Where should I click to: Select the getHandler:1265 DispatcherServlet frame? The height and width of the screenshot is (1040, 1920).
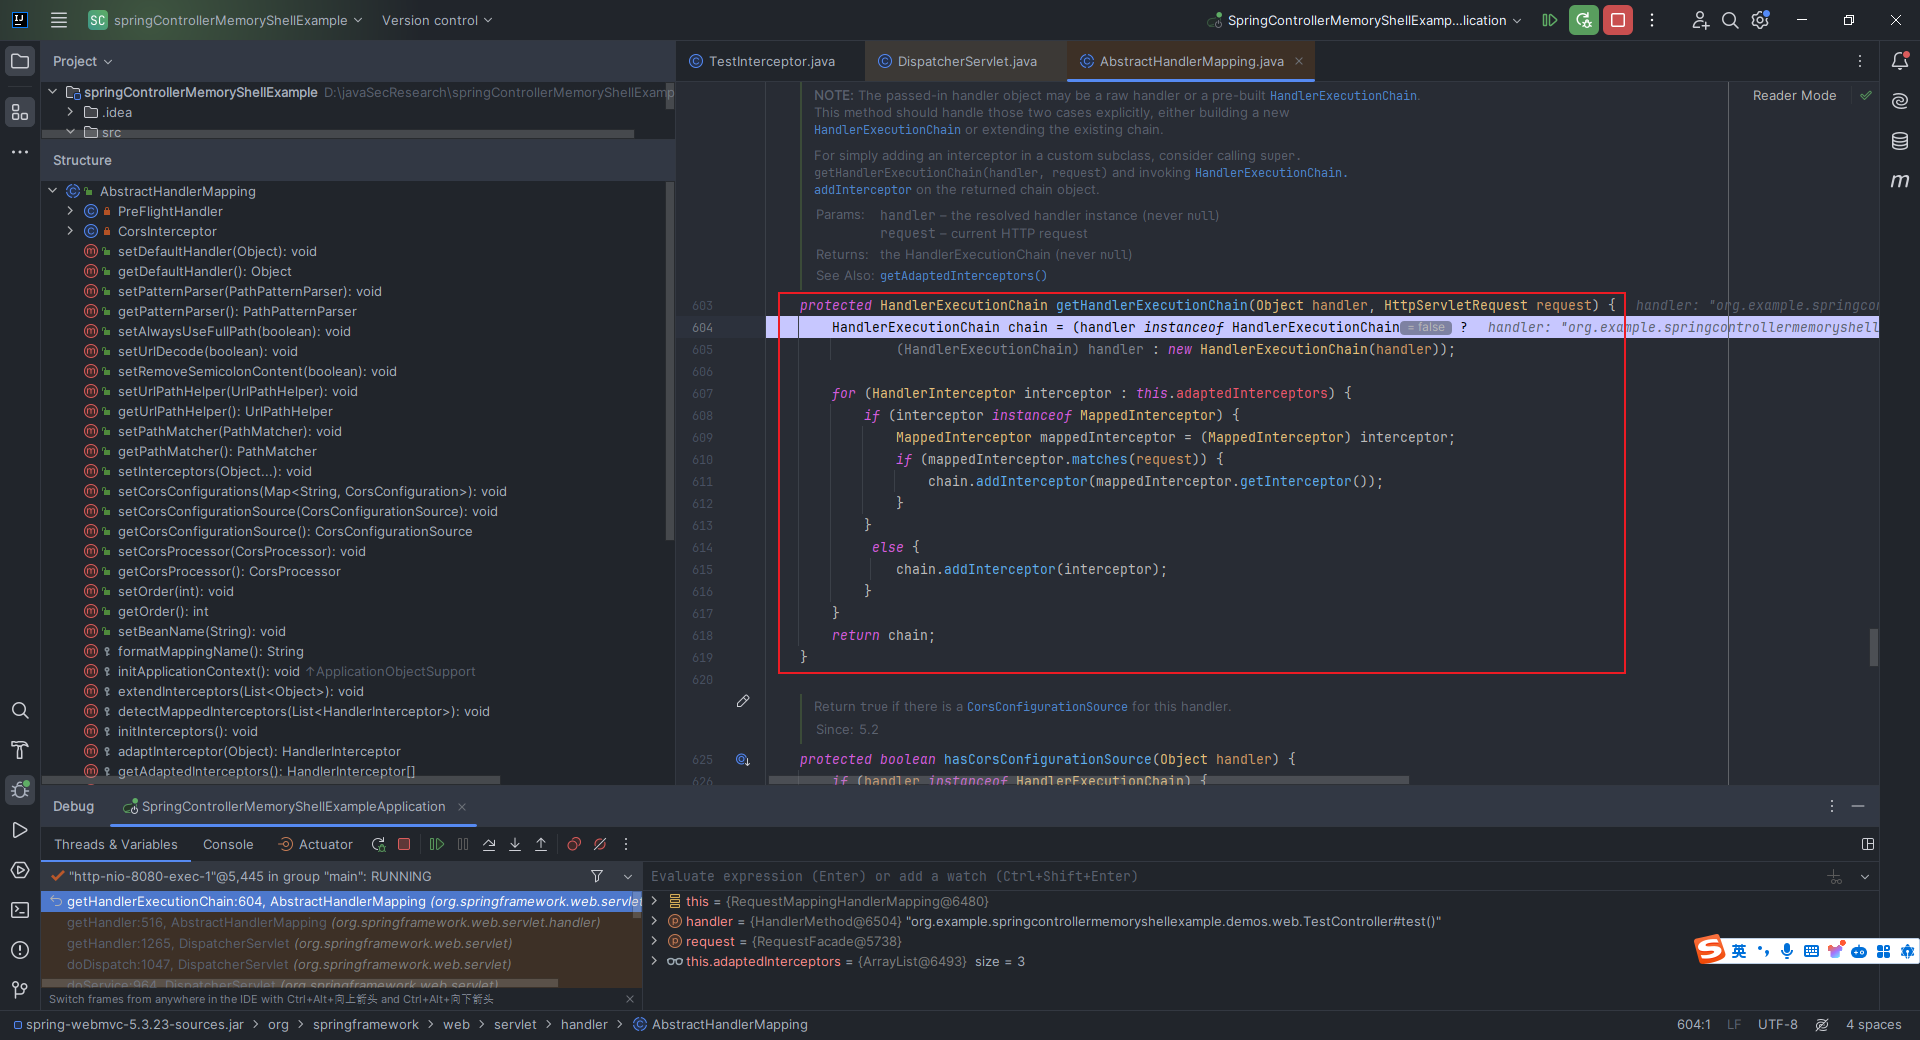(341, 944)
